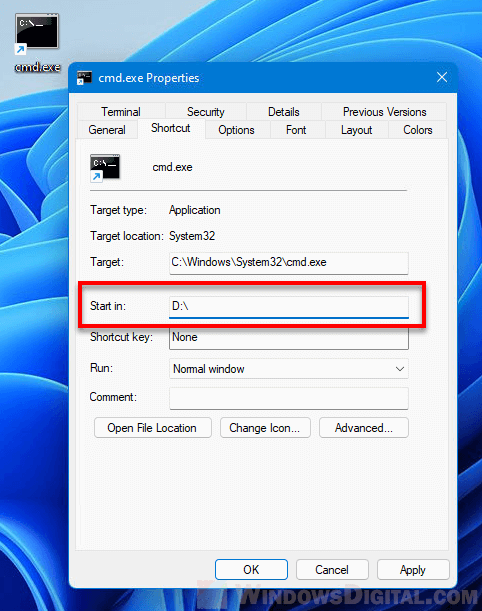Viewport: 482px width, 611px height.
Task: Click the Start in field
Action: point(289,307)
